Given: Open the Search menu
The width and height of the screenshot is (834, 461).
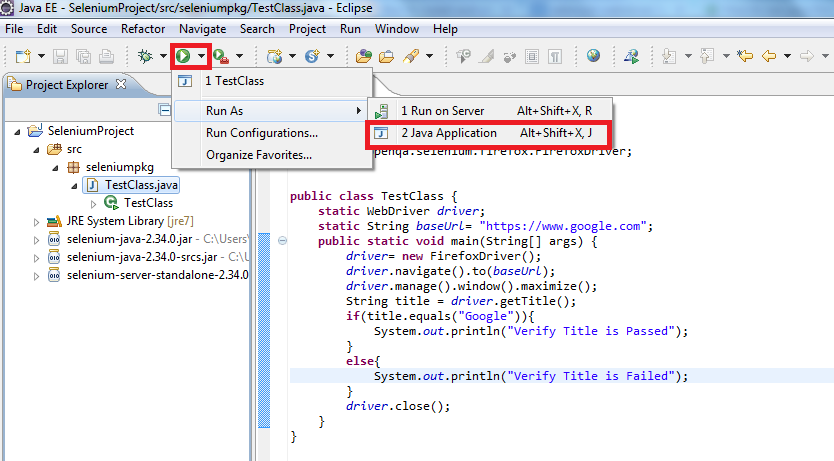Looking at the screenshot, I should (257, 29).
